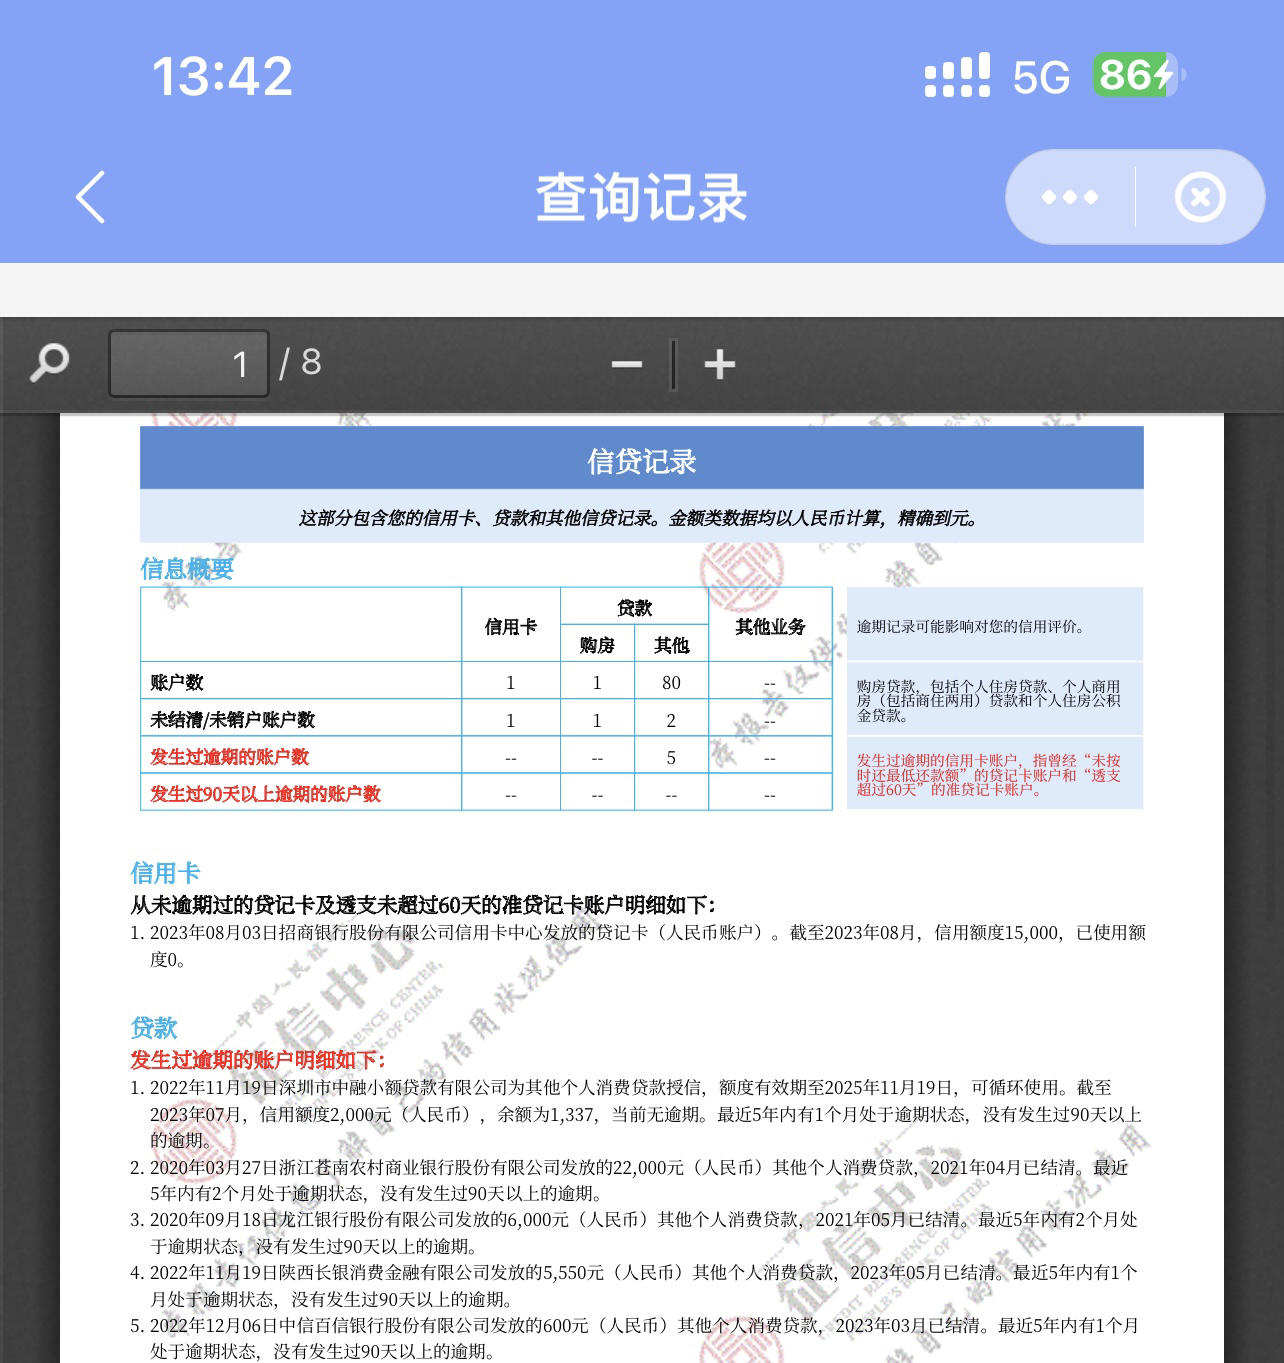Image resolution: width=1284 pixels, height=1363 pixels.
Task: Select the 其他 loan sub-column header
Action: pyautogui.click(x=671, y=645)
